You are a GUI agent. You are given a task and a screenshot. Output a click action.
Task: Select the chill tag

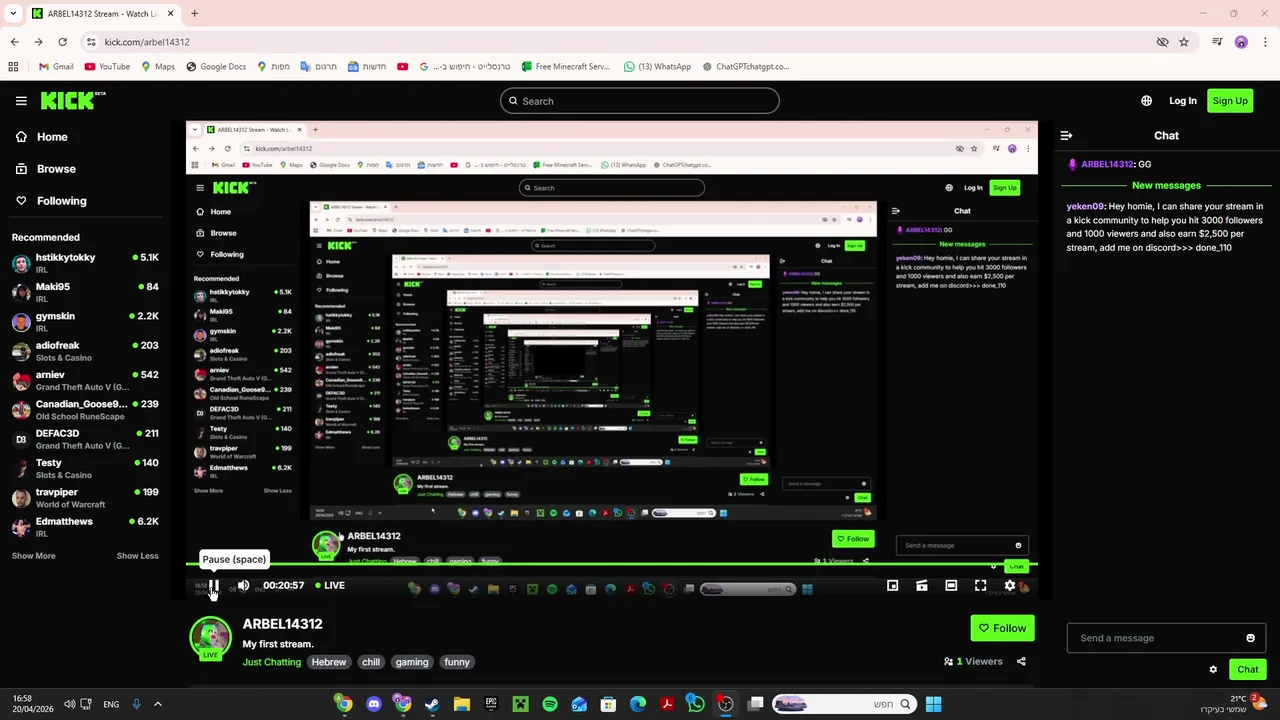pyautogui.click(x=371, y=662)
